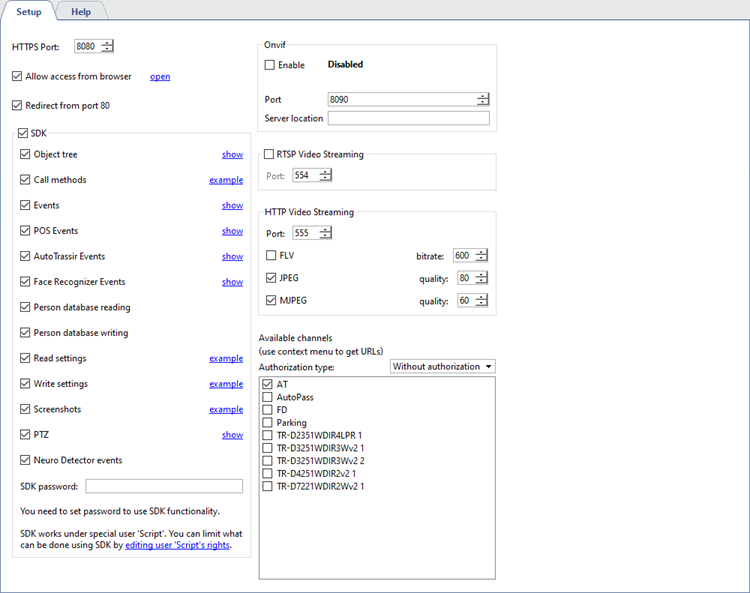Uncheck Allow access from browser
The image size is (750, 593).
pyautogui.click(x=17, y=76)
